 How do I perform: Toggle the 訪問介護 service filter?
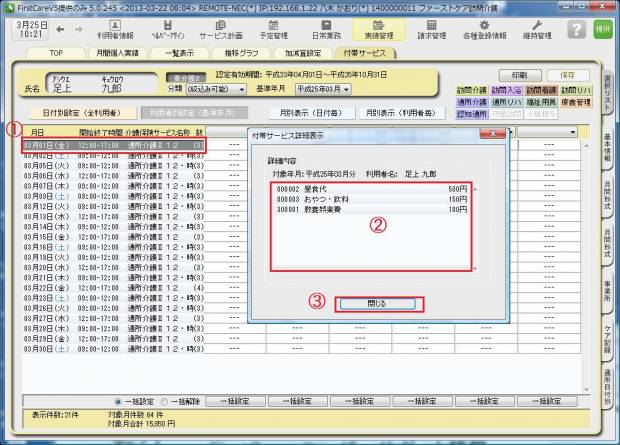[x=471, y=90]
